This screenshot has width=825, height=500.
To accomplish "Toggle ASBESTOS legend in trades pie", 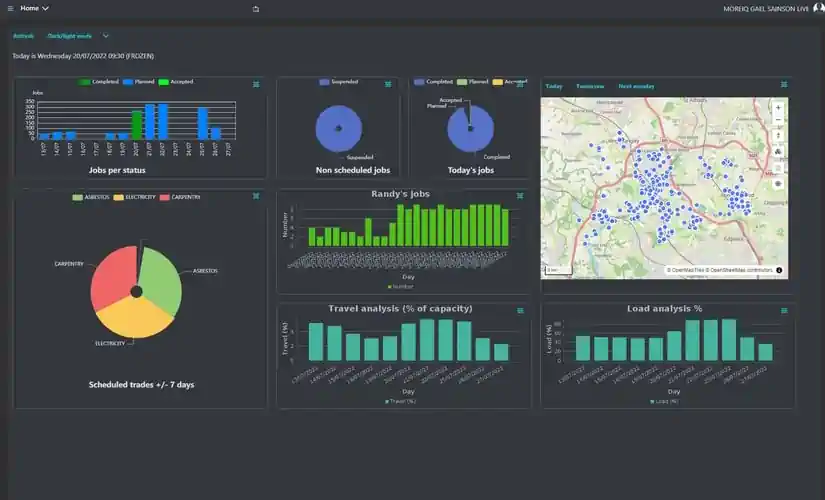I will pyautogui.click(x=90, y=197).
